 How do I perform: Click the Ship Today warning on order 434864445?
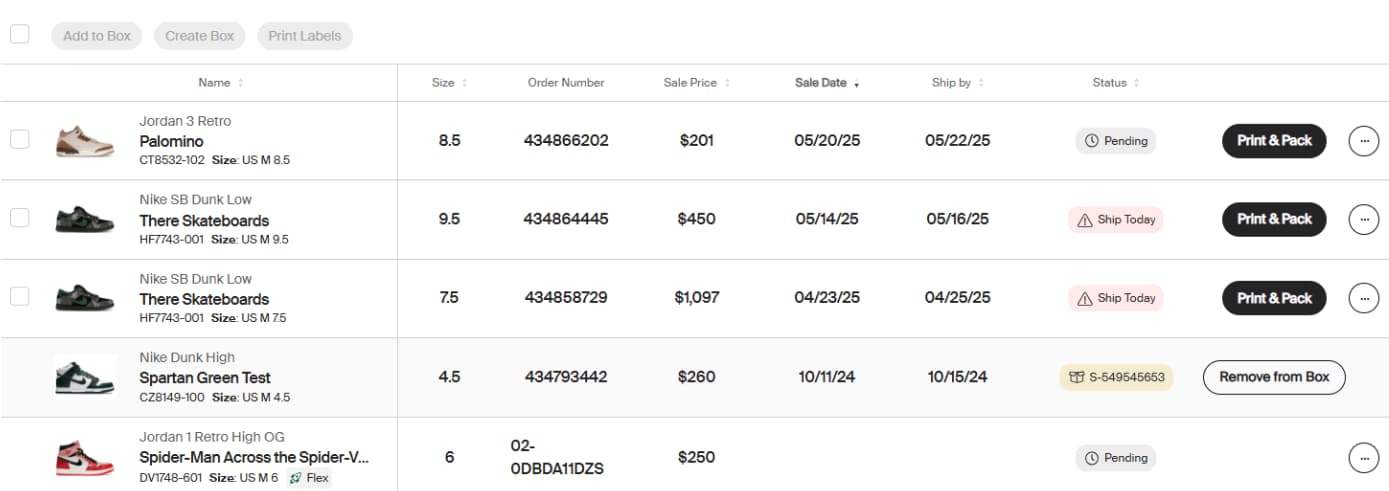click(x=1116, y=220)
